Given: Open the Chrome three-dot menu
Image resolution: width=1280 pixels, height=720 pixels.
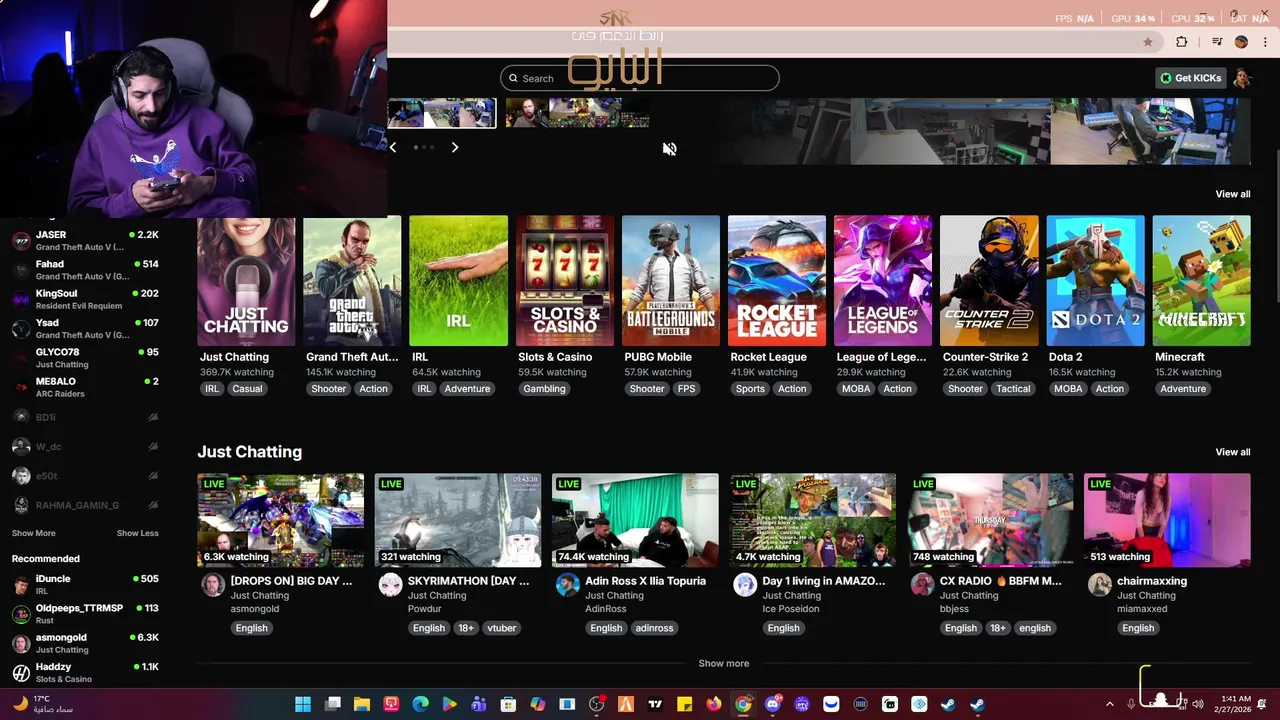Looking at the screenshot, I should point(1265,42).
